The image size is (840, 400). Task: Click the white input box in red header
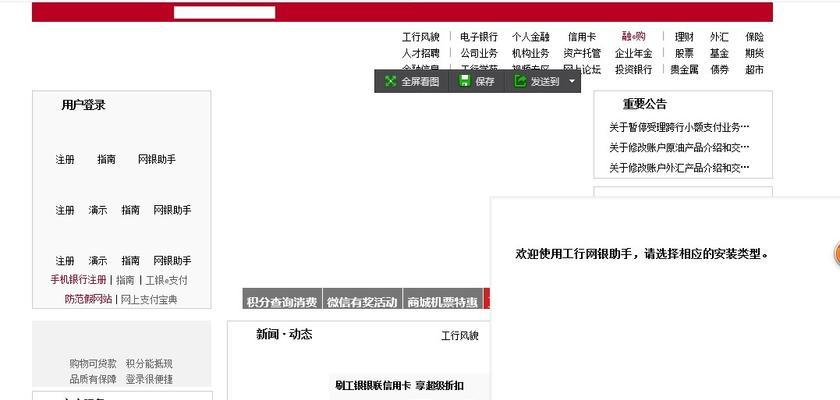(x=224, y=12)
